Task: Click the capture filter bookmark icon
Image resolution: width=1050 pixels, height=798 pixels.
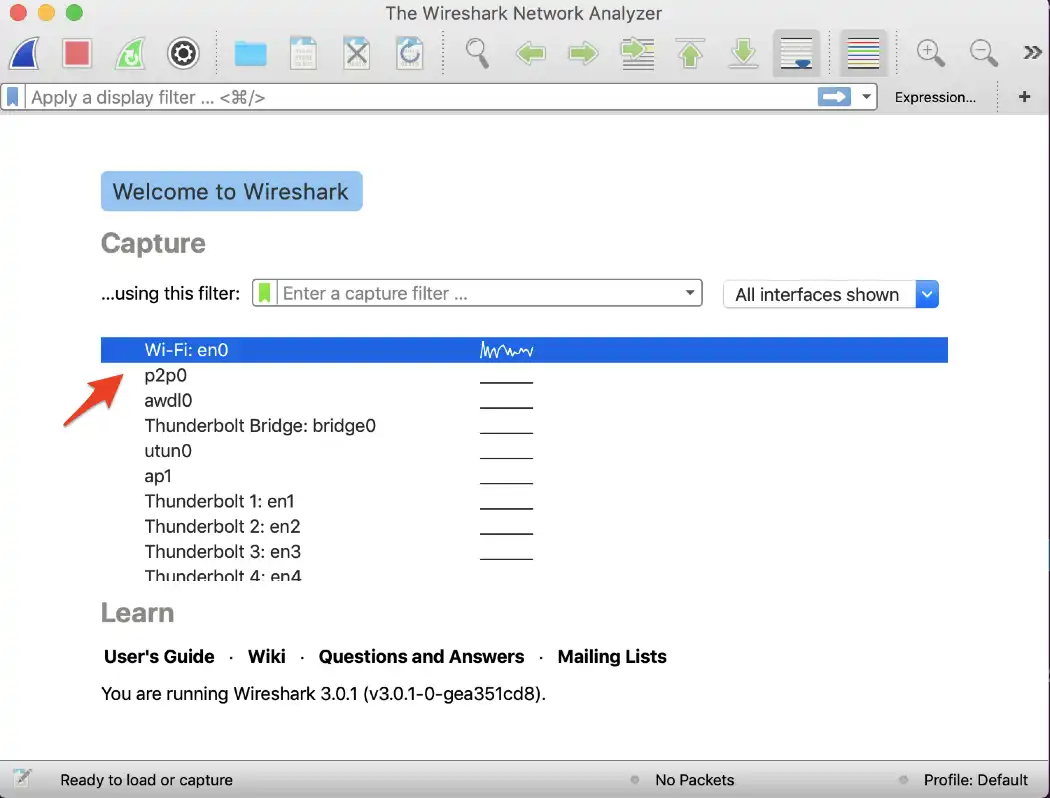Action: pos(265,293)
